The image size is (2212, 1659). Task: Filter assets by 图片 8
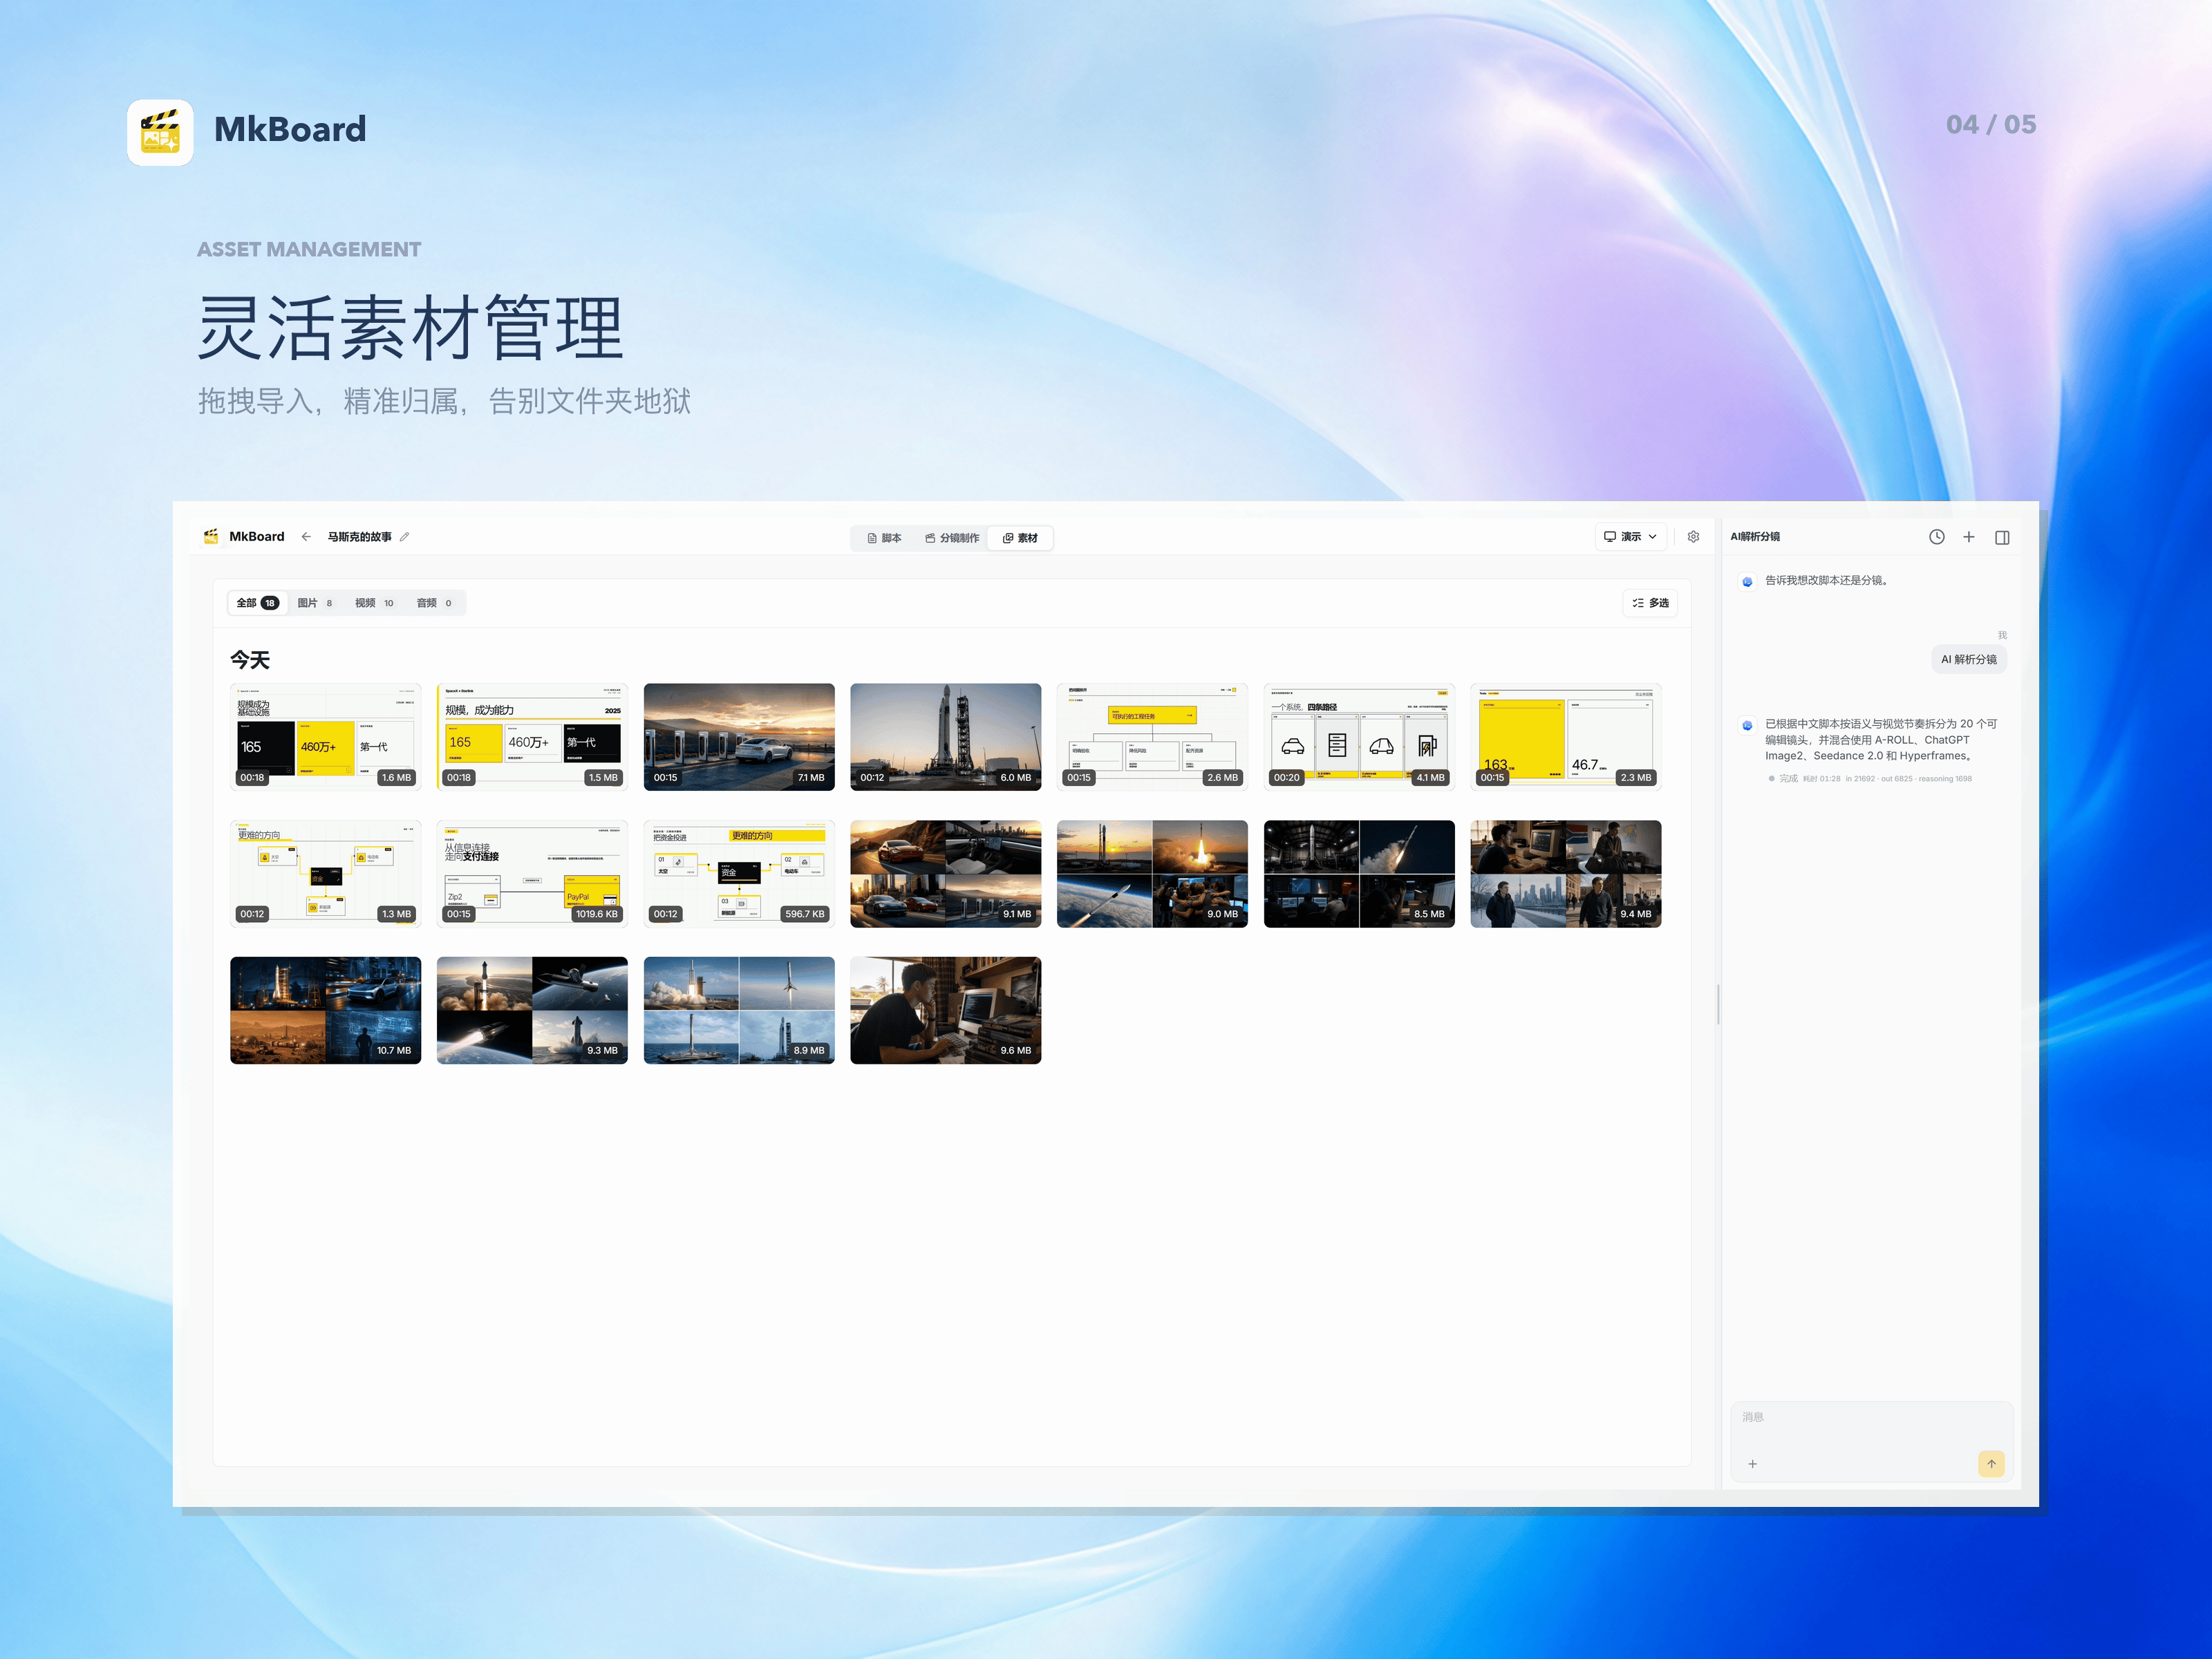point(315,603)
